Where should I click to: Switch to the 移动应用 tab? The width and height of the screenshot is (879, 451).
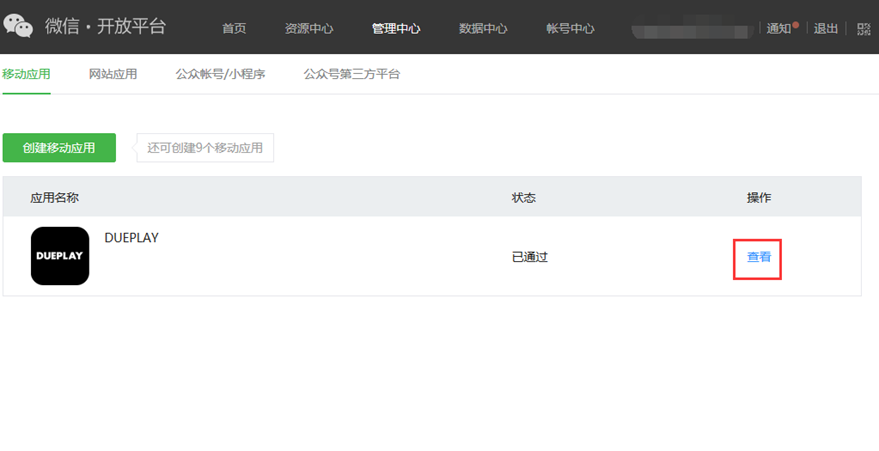click(x=26, y=74)
